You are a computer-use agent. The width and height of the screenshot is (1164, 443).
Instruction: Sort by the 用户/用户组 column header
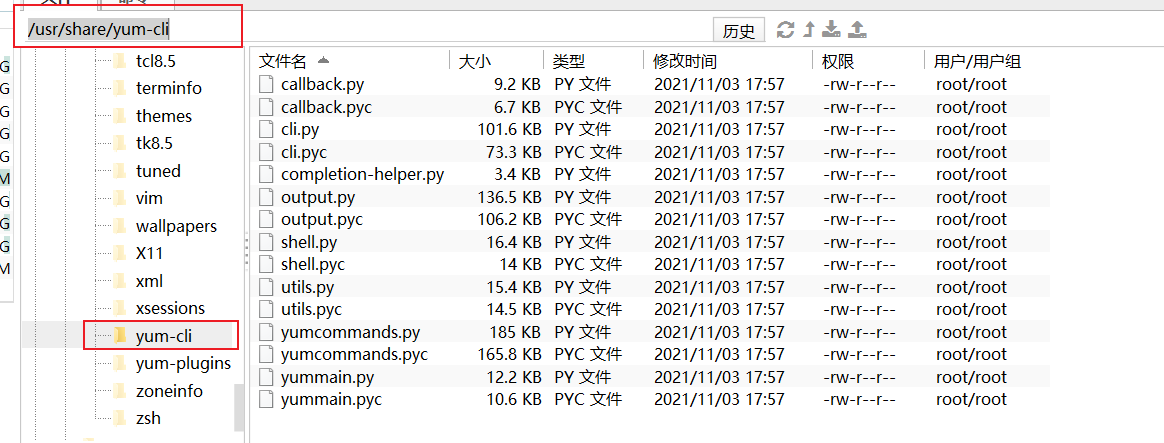(x=978, y=61)
